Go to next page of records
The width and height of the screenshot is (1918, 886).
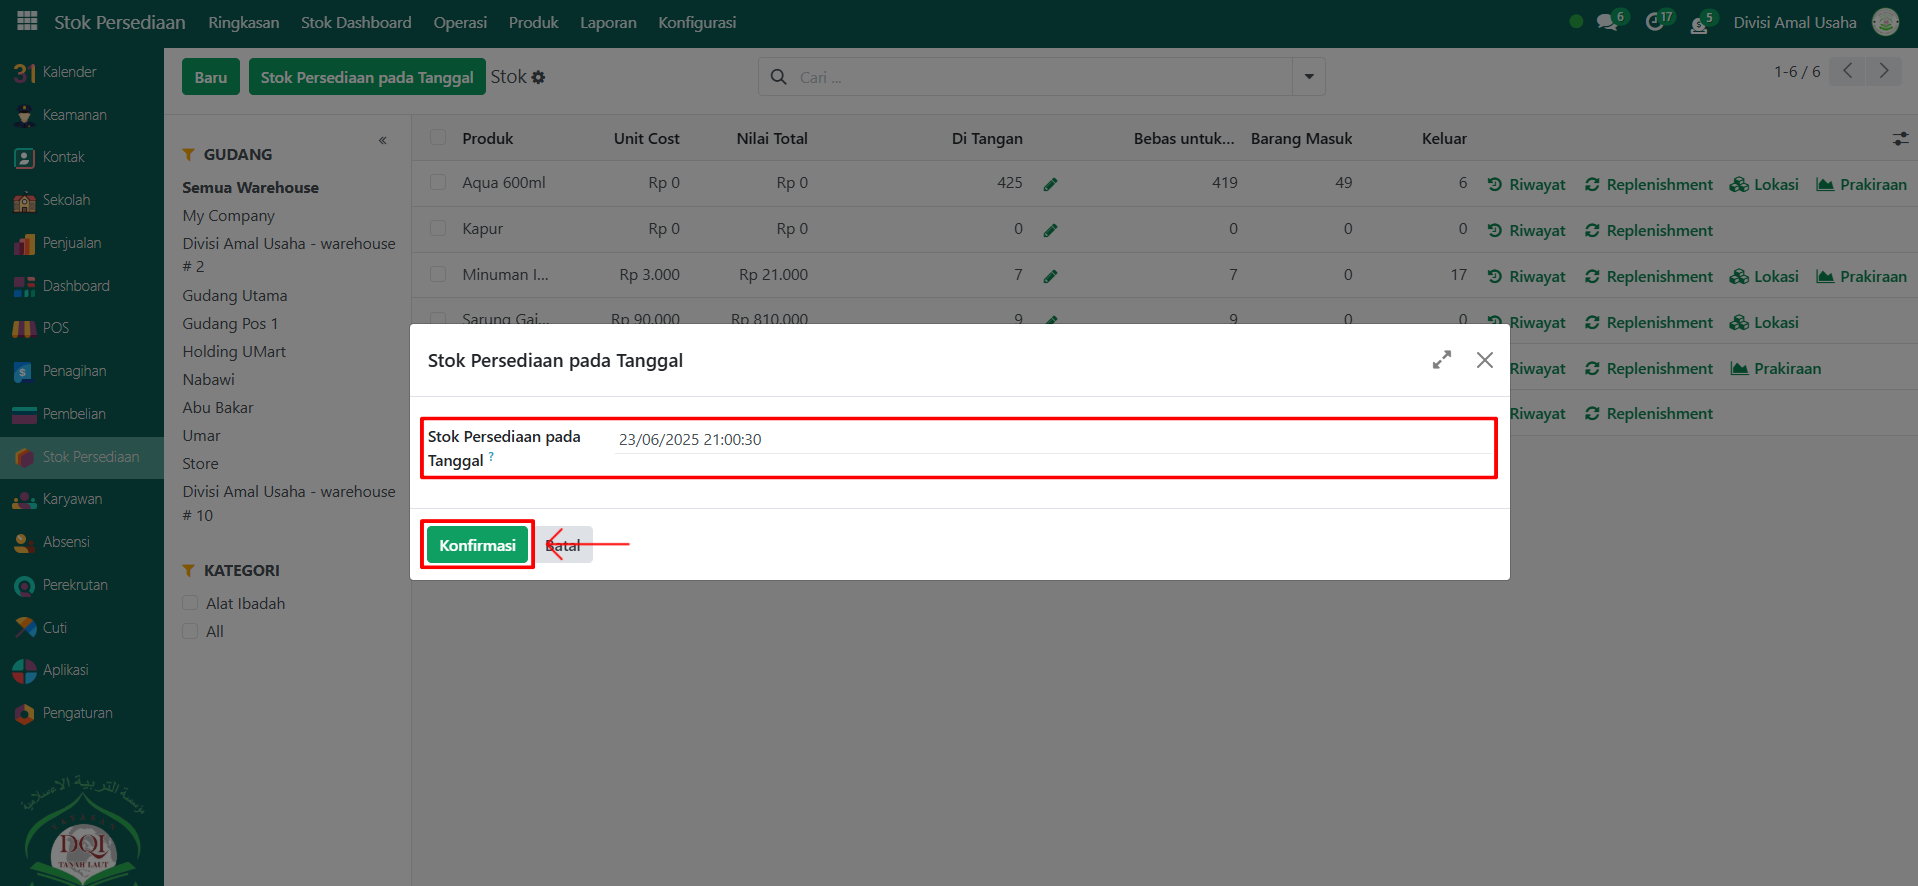[x=1884, y=71]
